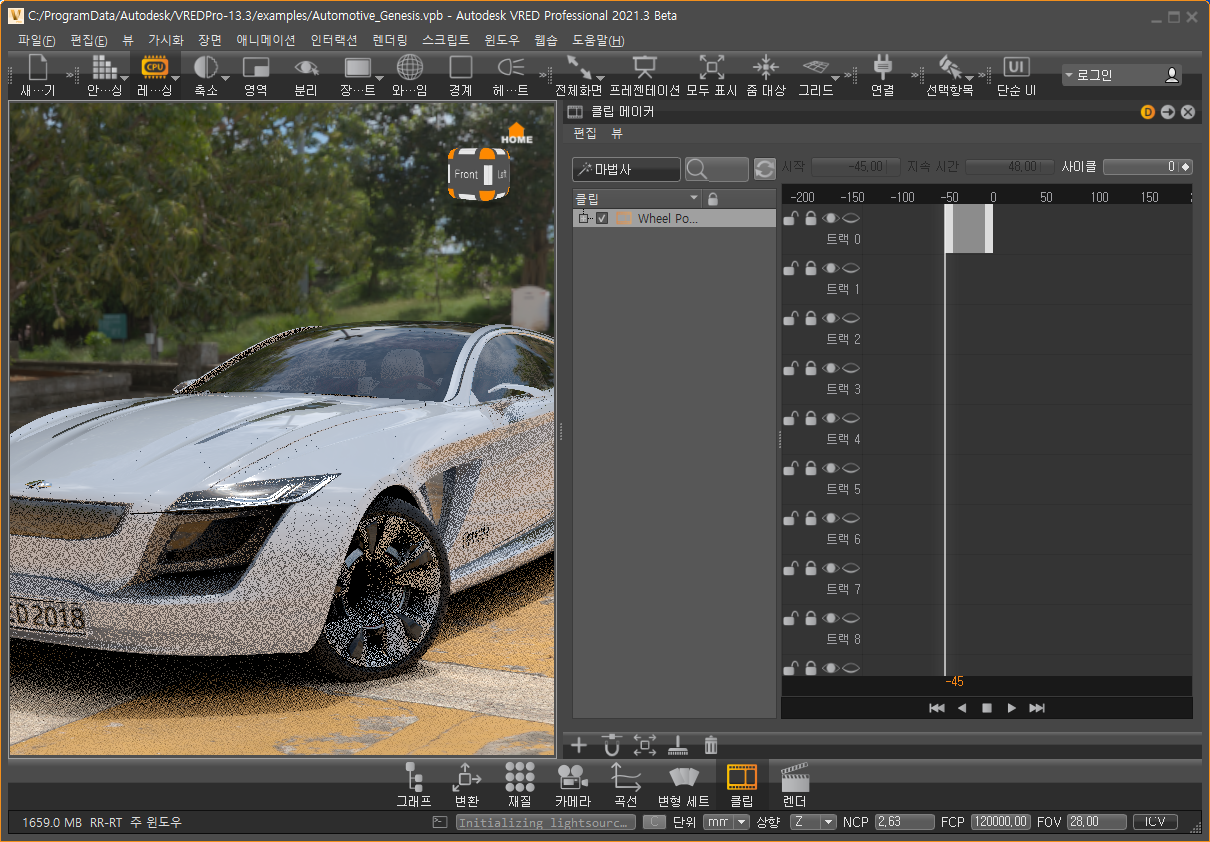
Task: Click the plus icon to add clip
Action: (x=579, y=745)
